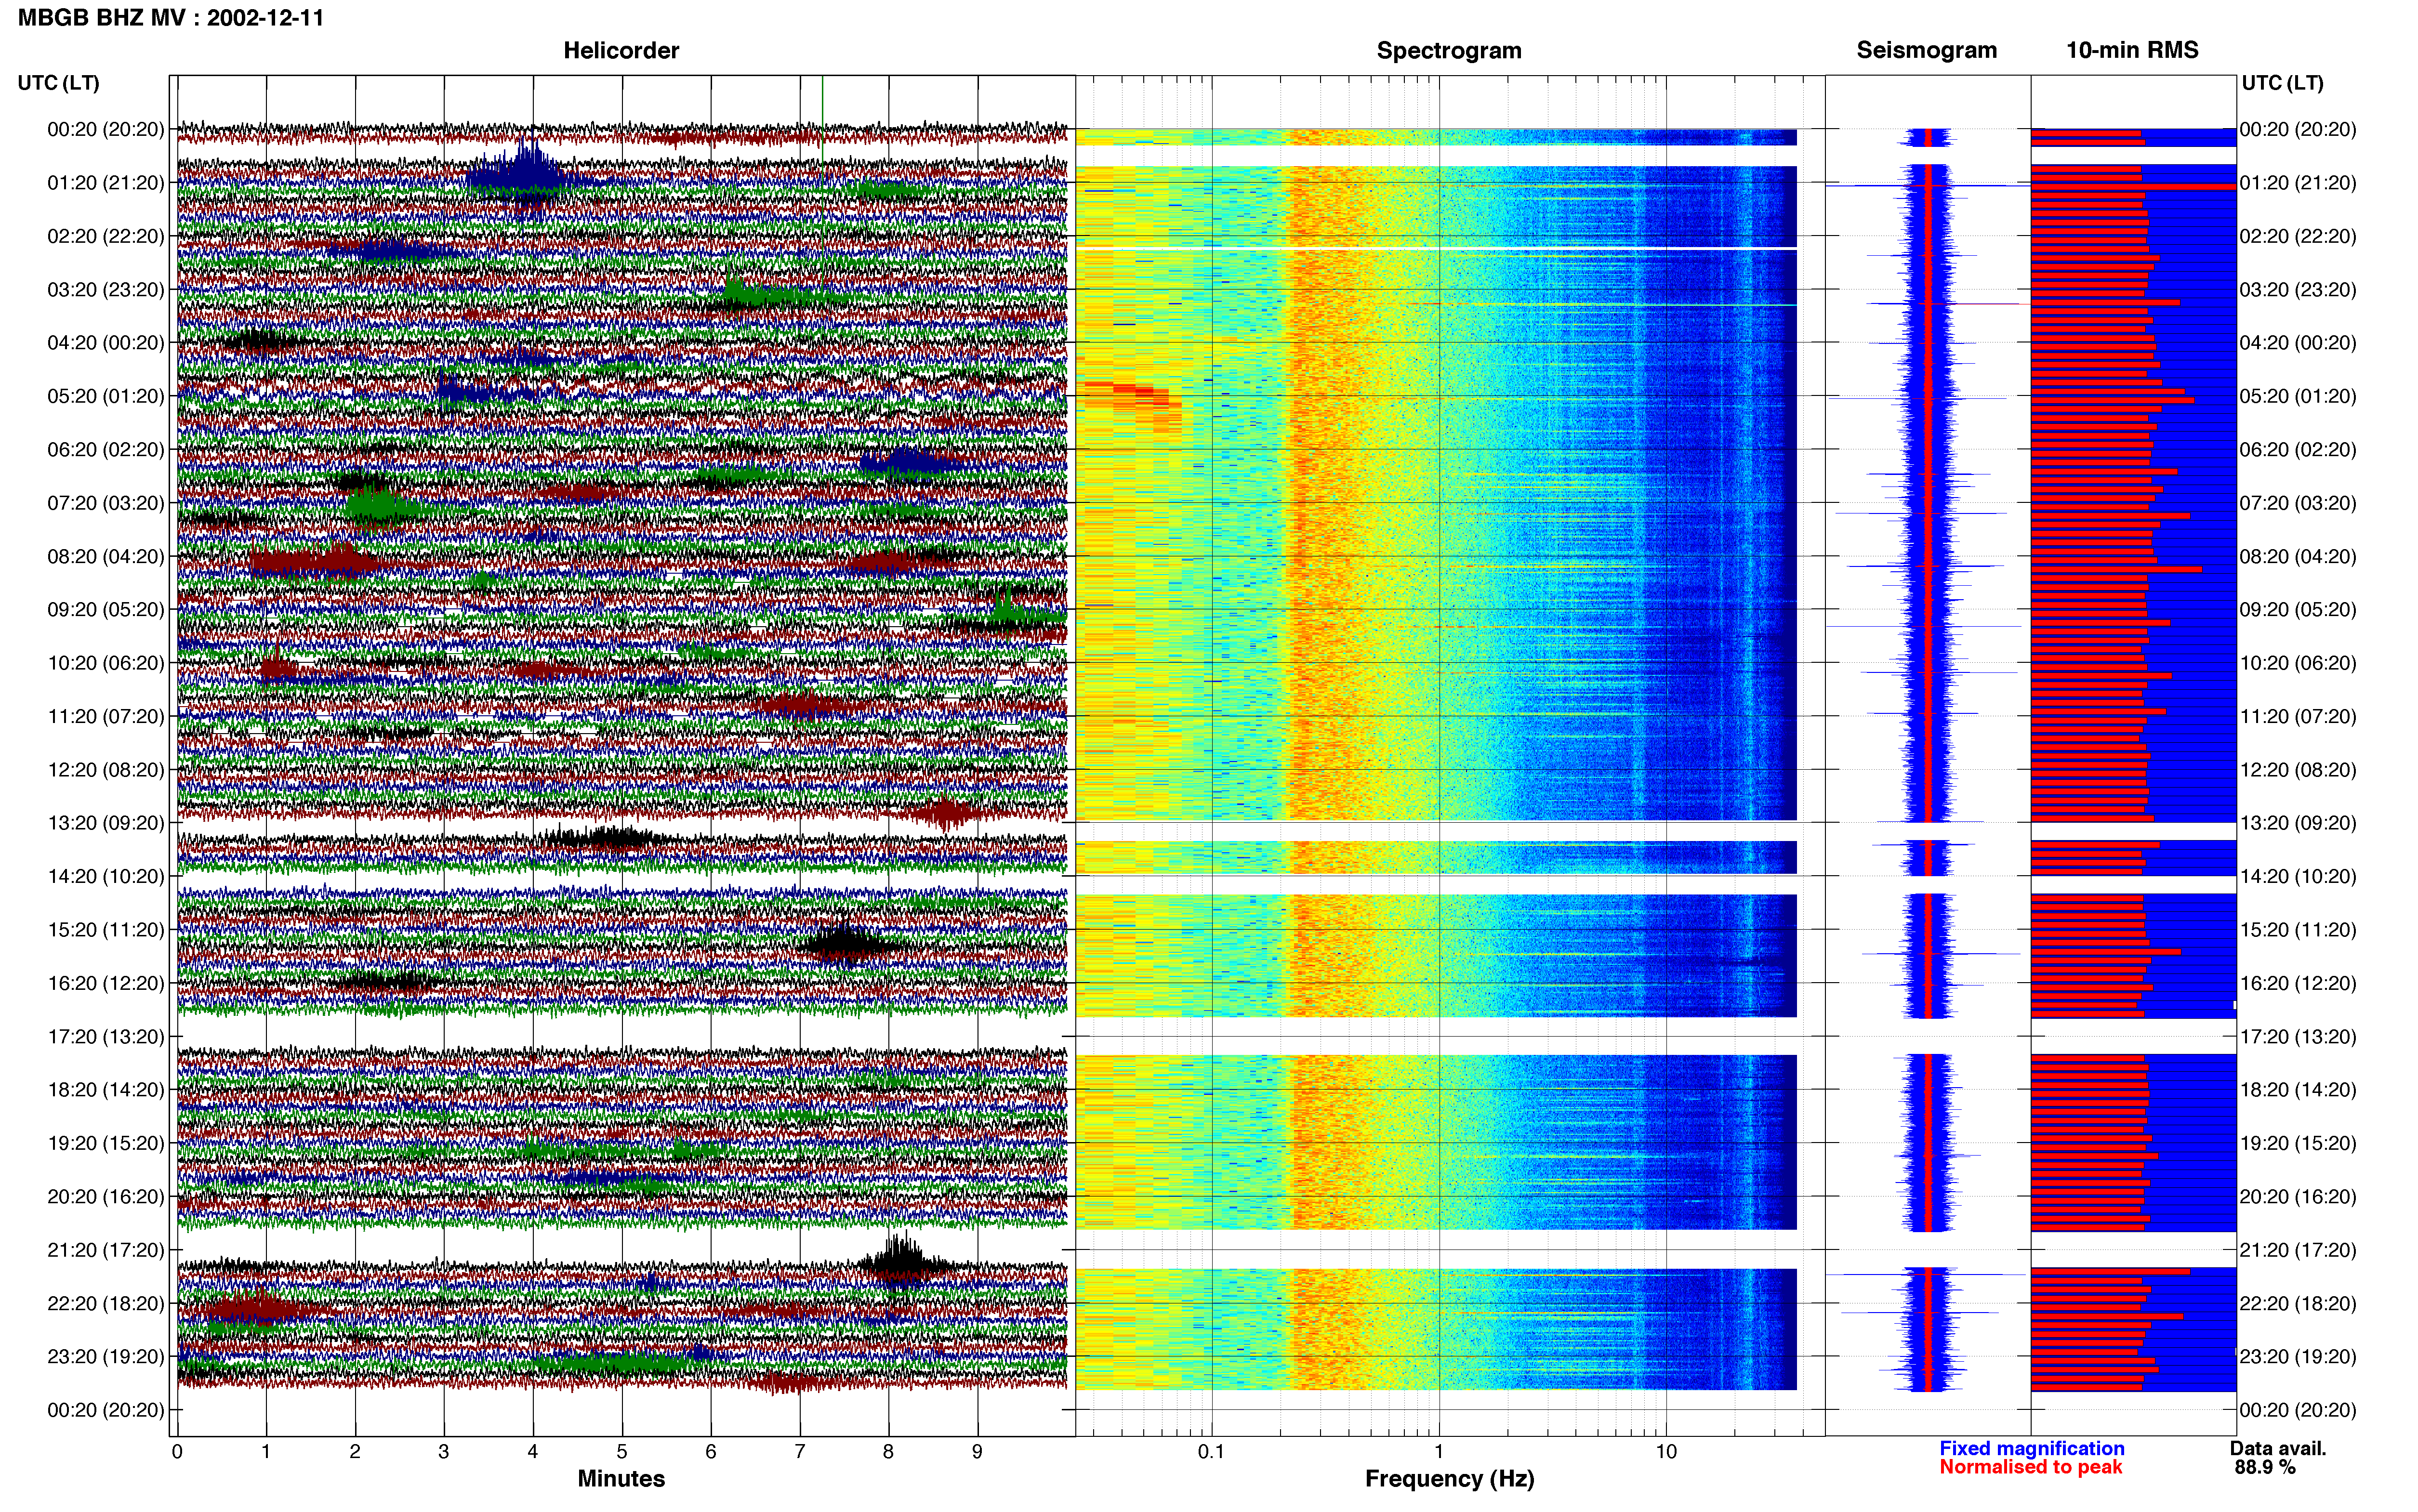Click left time label '01:20 (21:20)'
Screen dimensions: 2418x1512
tap(106, 183)
